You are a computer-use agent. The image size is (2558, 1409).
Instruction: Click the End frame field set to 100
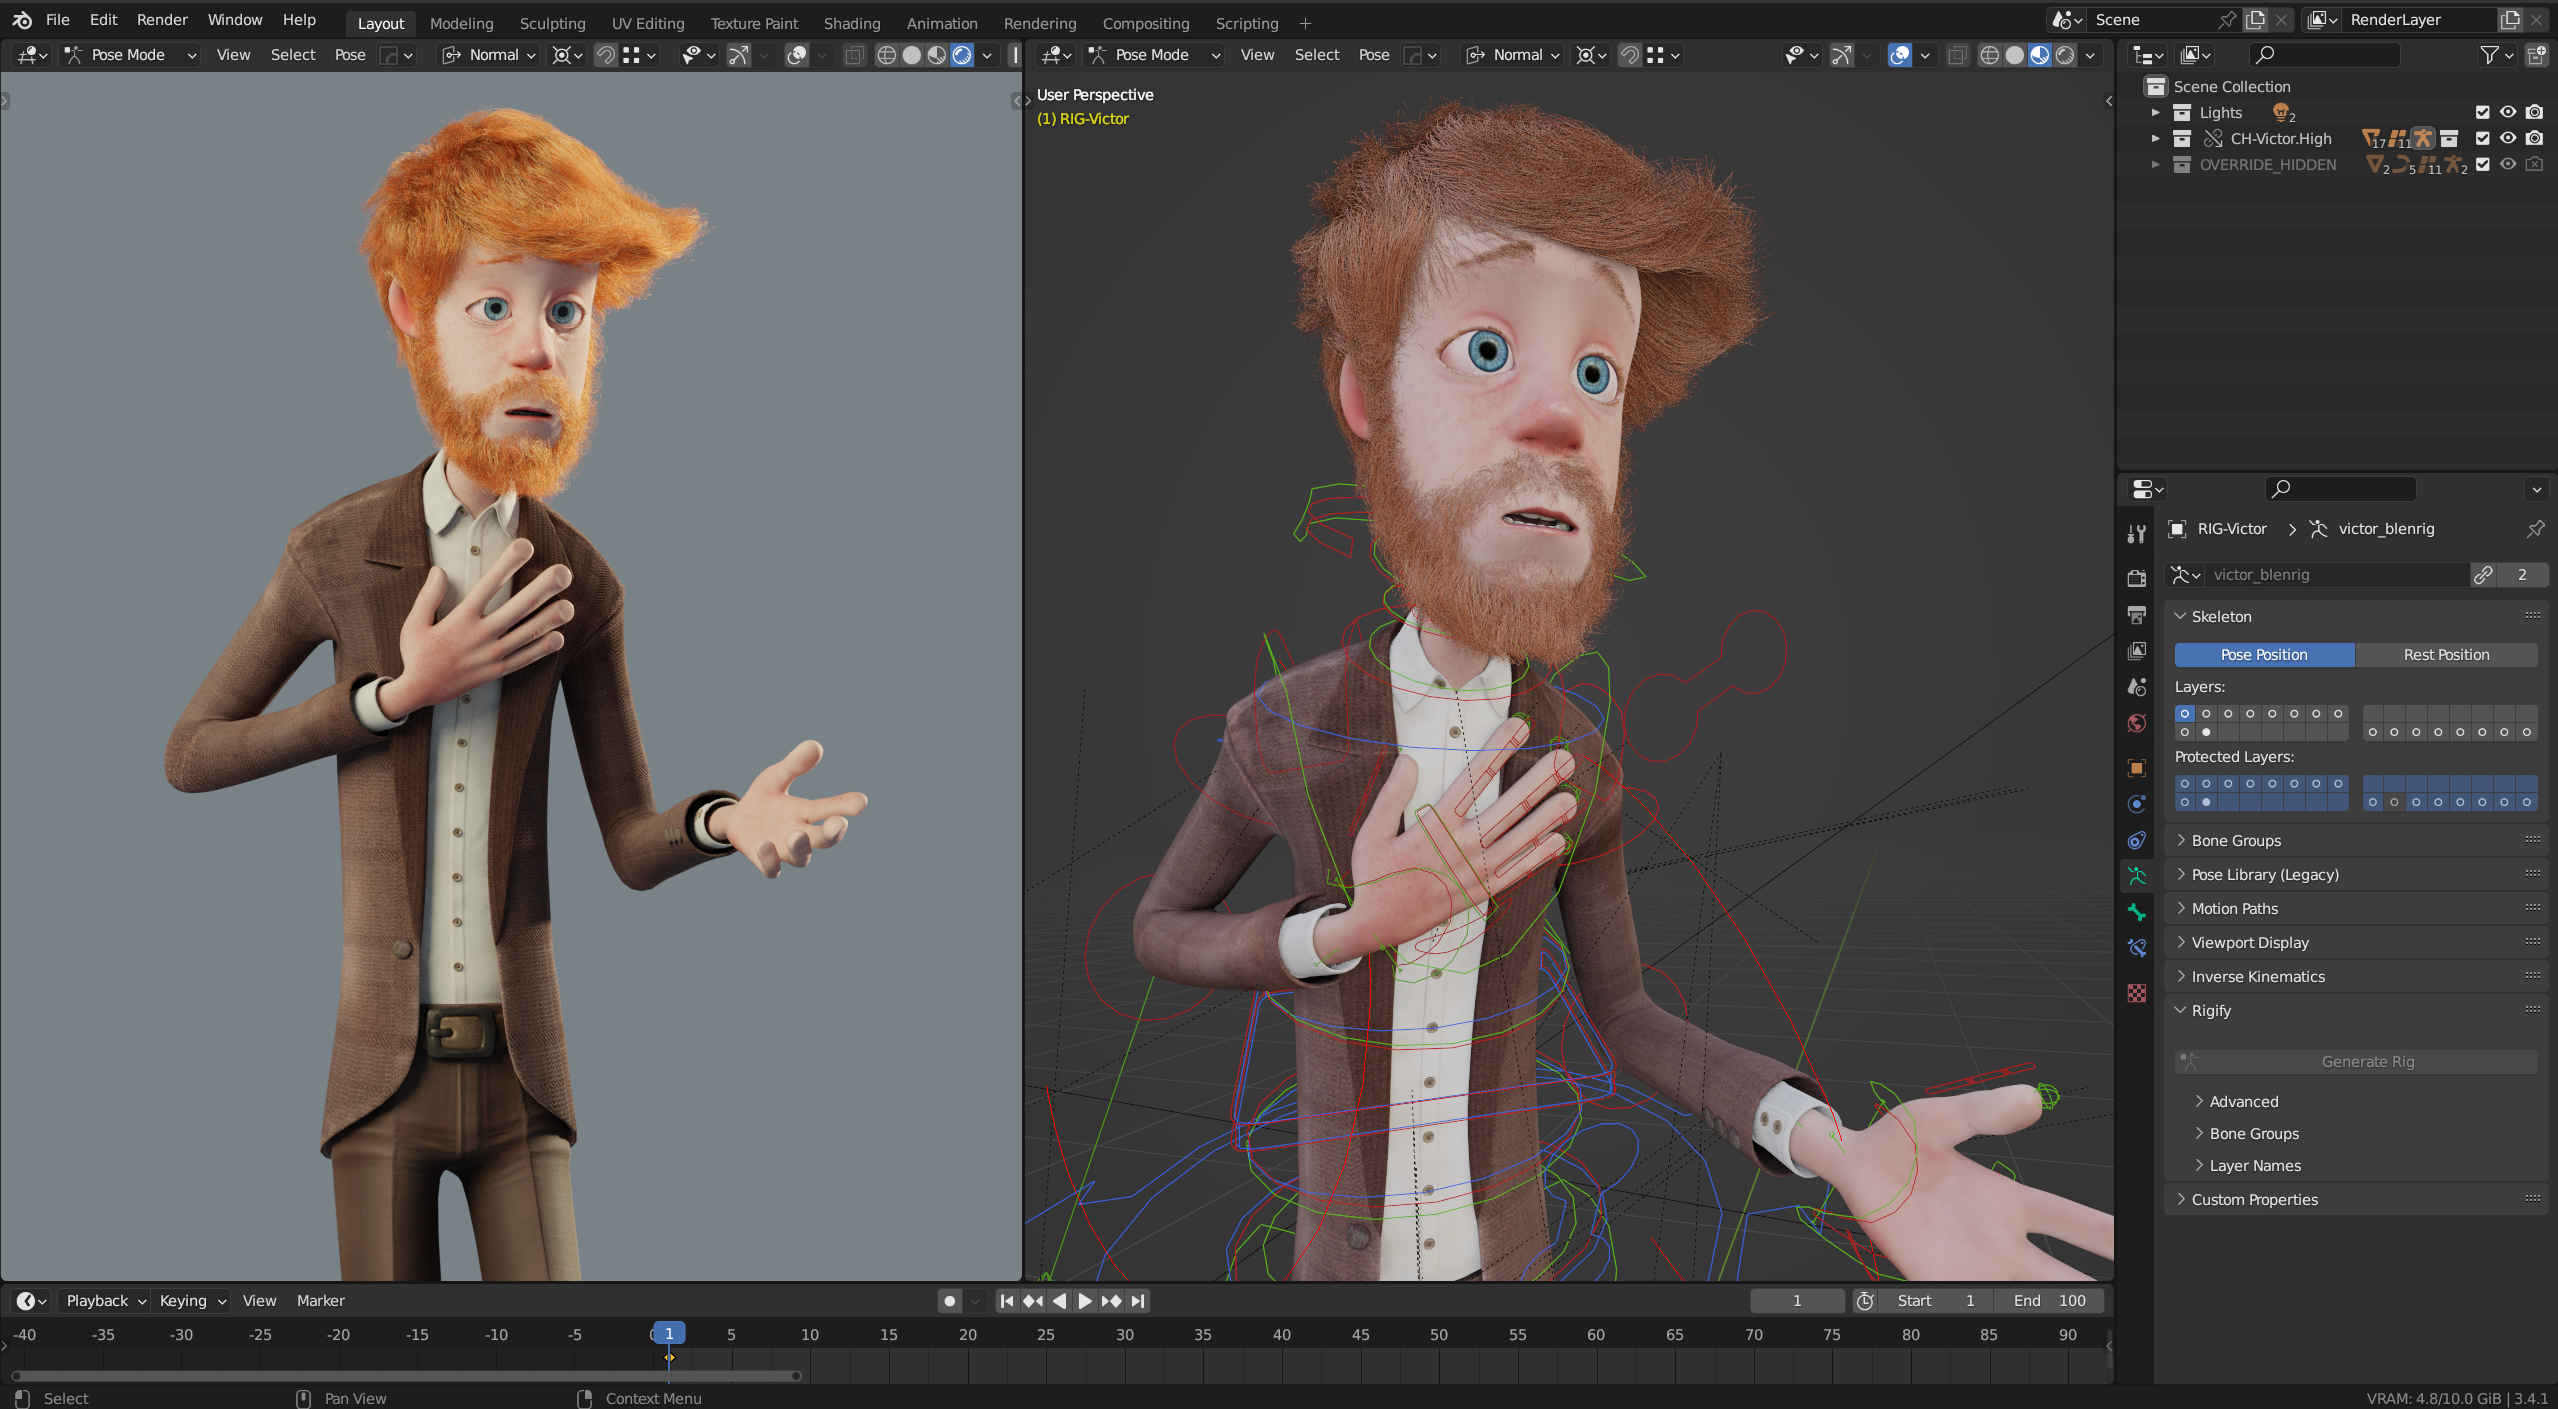(x=2050, y=1300)
